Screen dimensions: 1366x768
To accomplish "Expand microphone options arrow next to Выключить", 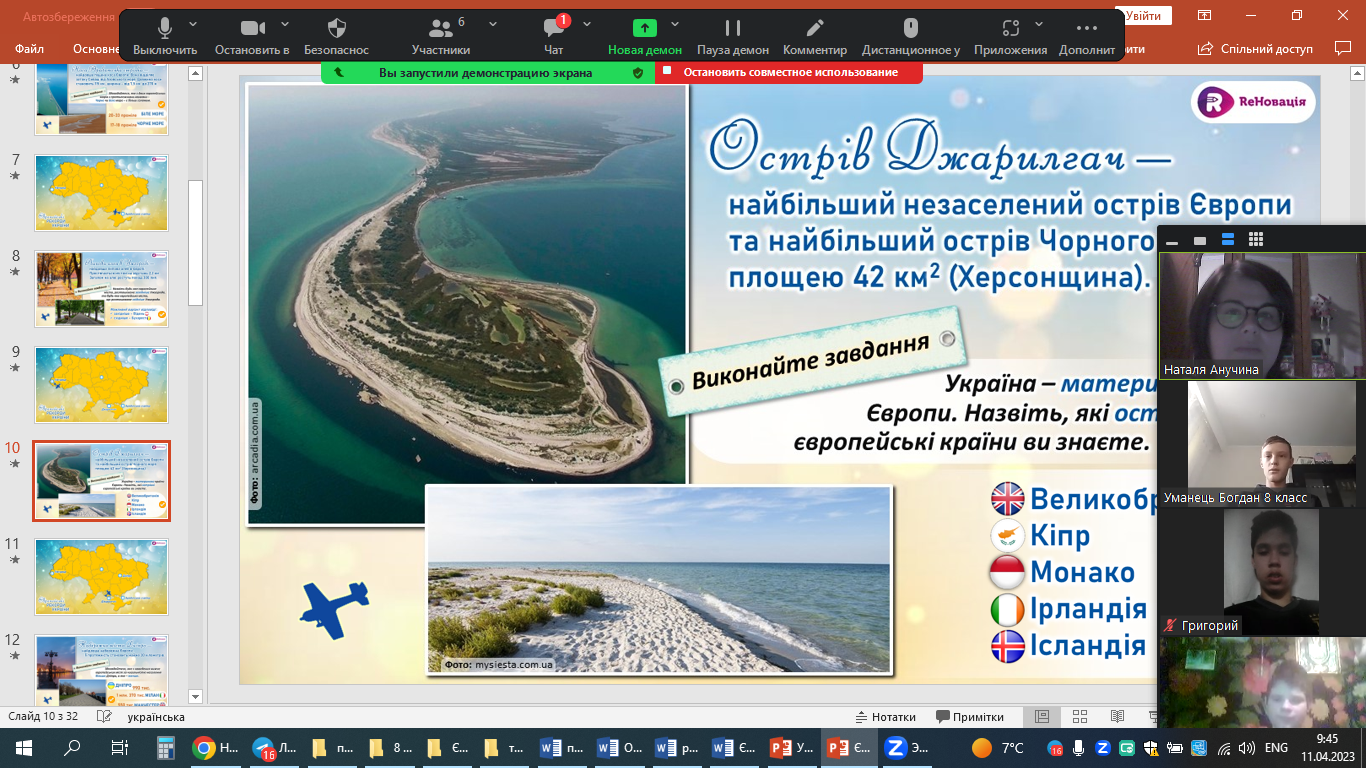I will click(x=193, y=24).
